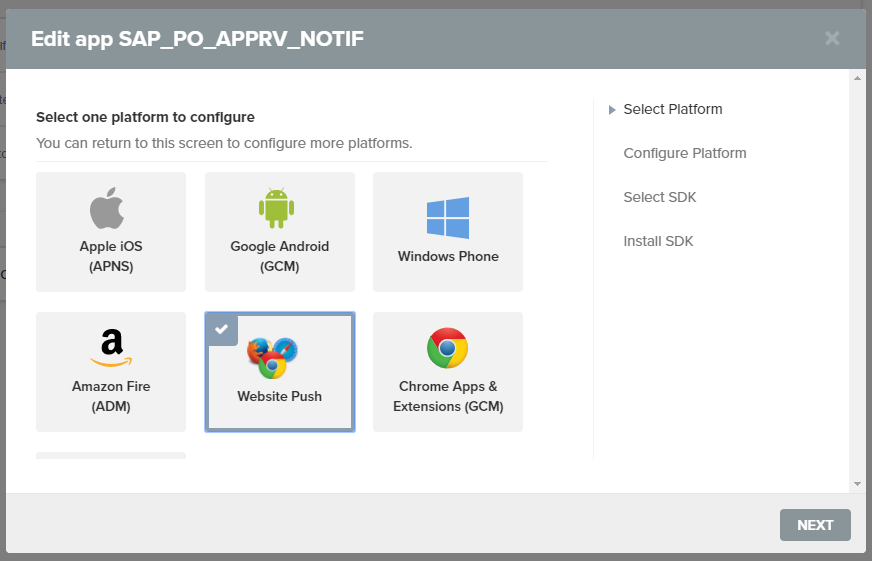Click the NEXT button
This screenshot has height=561, width=872.
[x=815, y=525]
